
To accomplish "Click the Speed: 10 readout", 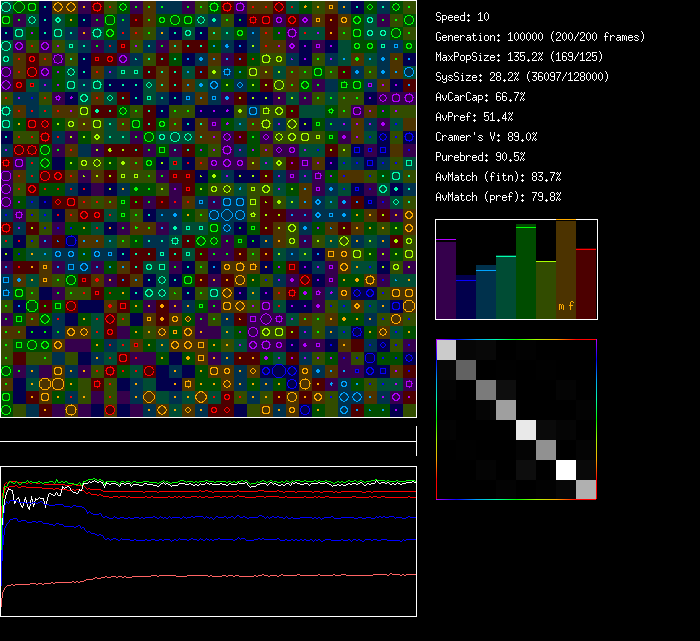I will 463,17.
